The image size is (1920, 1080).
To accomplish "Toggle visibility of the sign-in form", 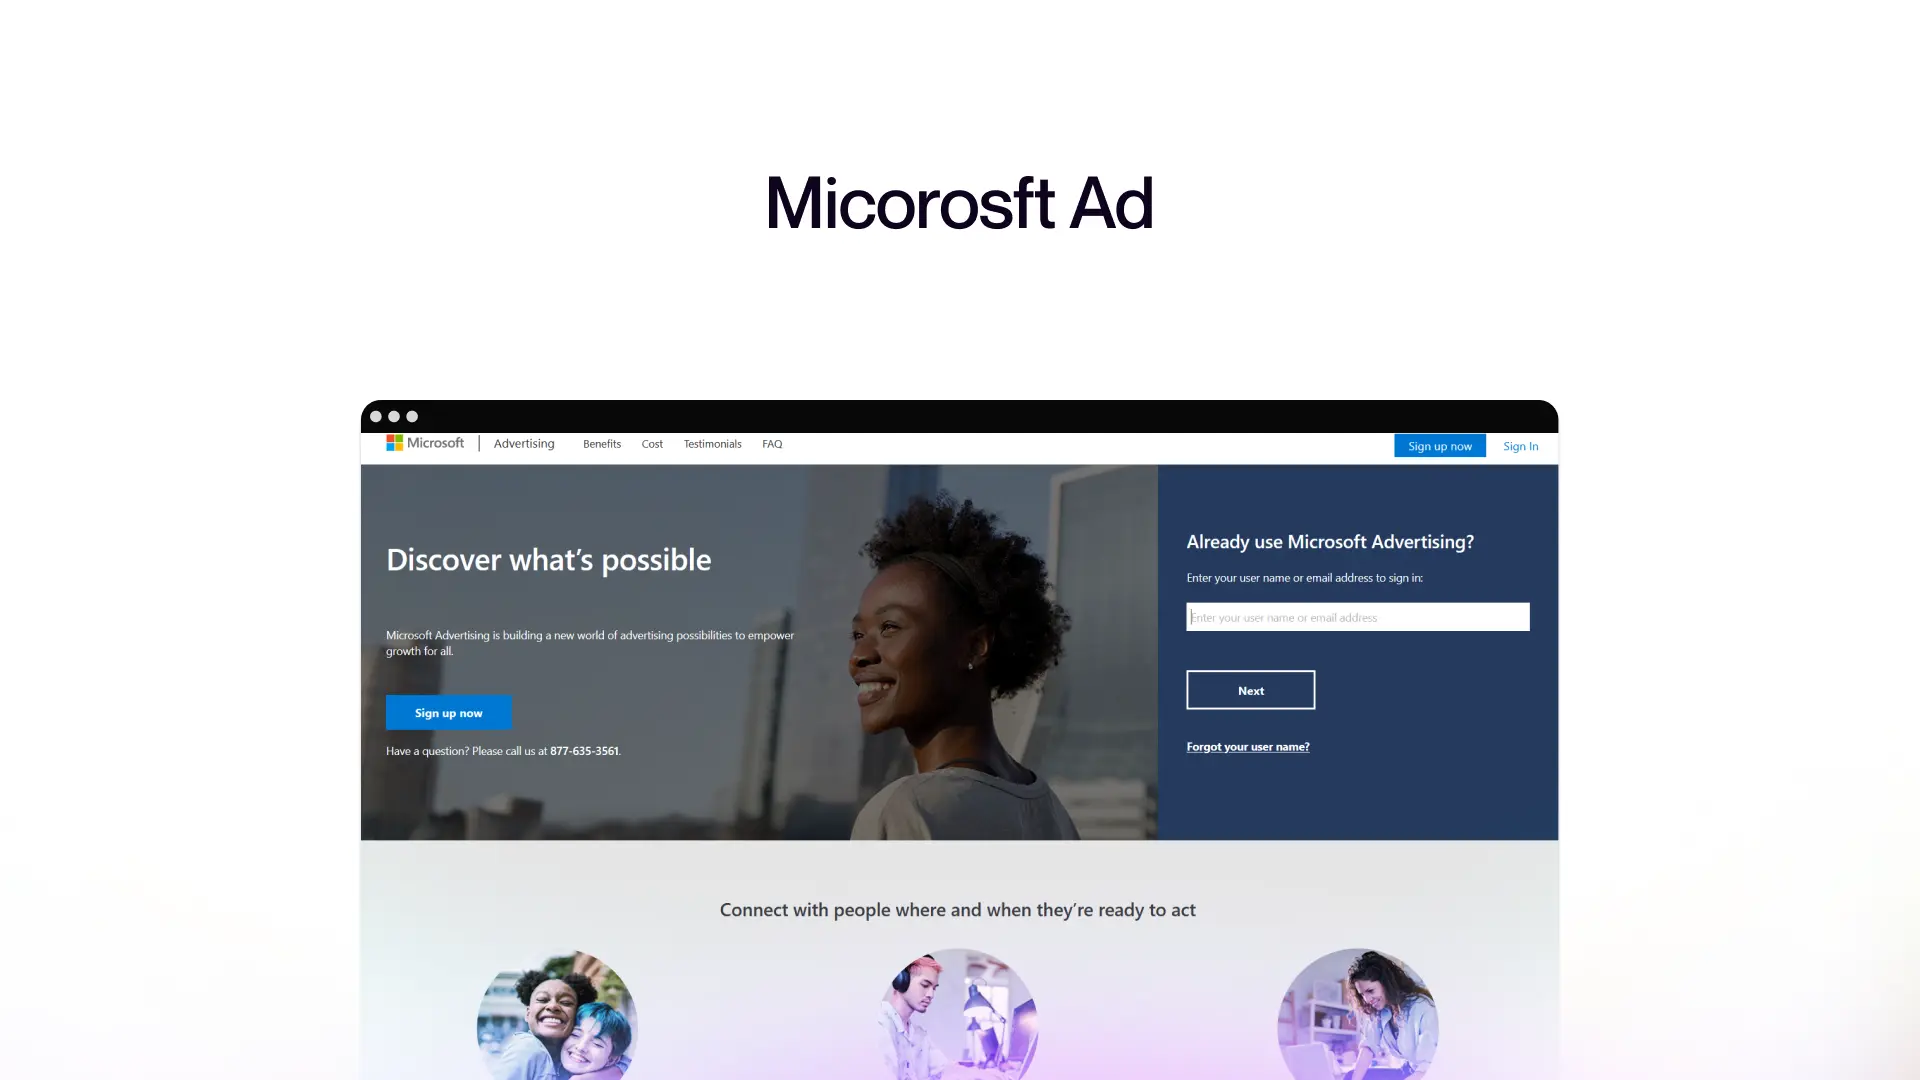I will (1520, 446).
